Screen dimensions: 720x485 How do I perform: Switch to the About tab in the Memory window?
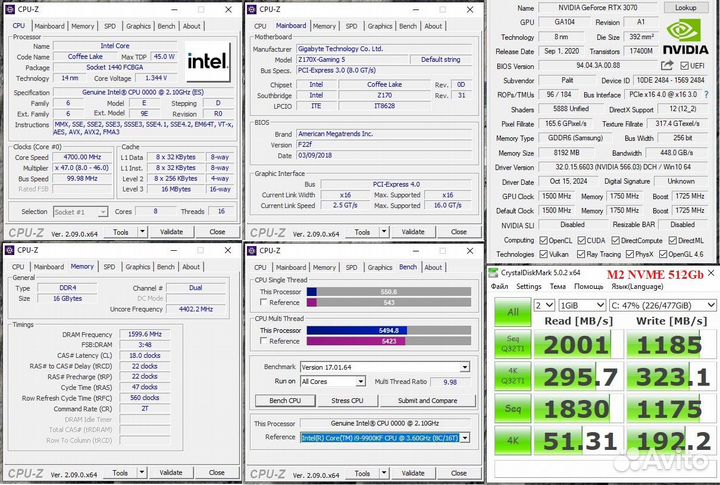point(191,267)
